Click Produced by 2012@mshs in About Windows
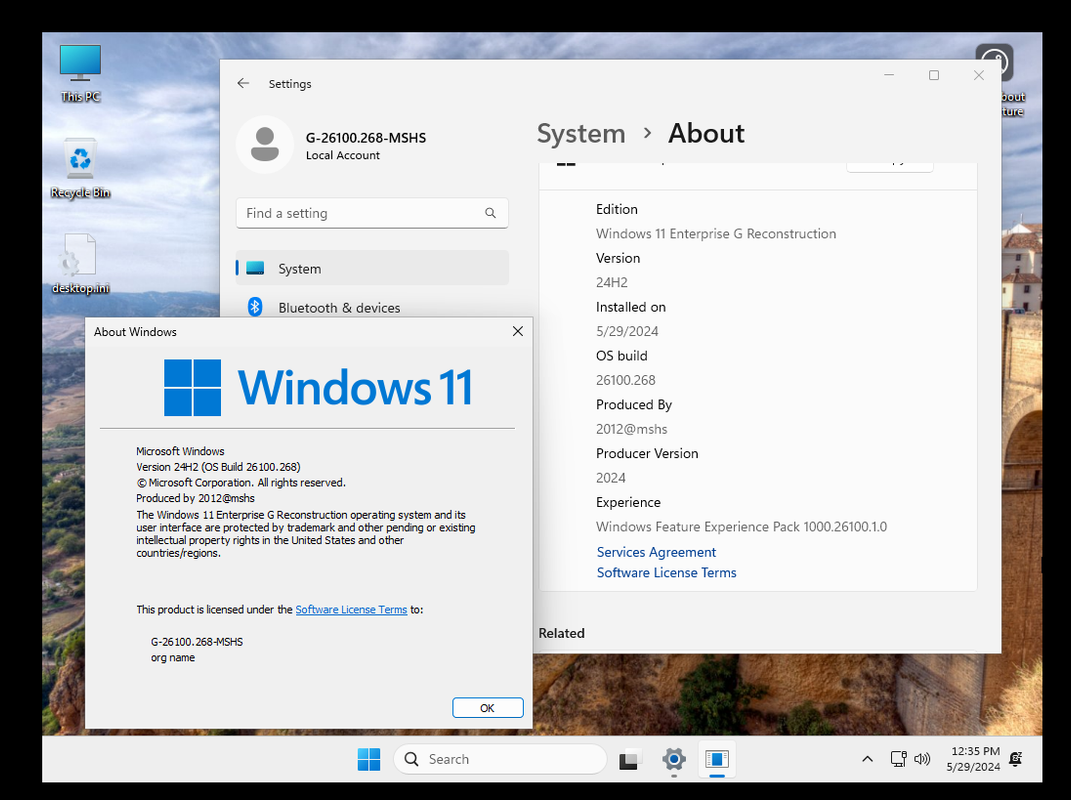 tap(195, 499)
